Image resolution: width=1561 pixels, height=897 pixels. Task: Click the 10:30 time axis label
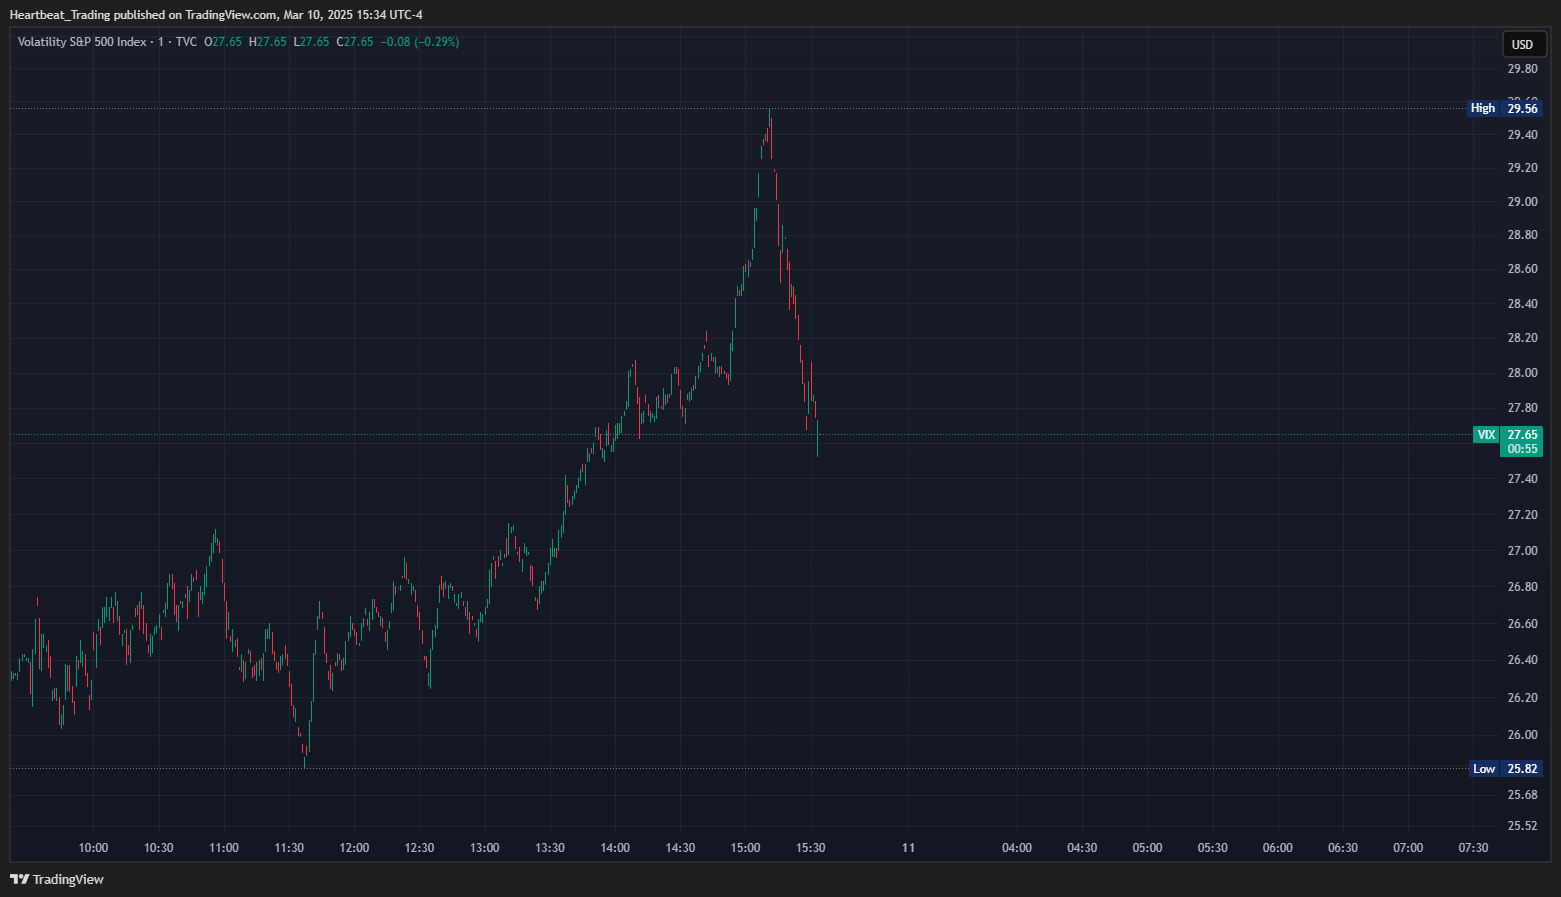tap(158, 848)
